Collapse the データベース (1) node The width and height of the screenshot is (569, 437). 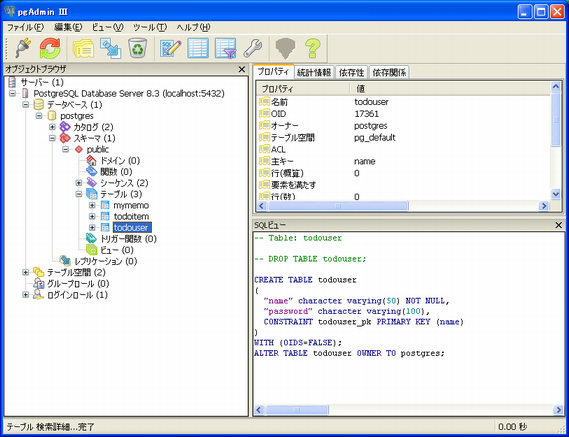[x=25, y=105]
